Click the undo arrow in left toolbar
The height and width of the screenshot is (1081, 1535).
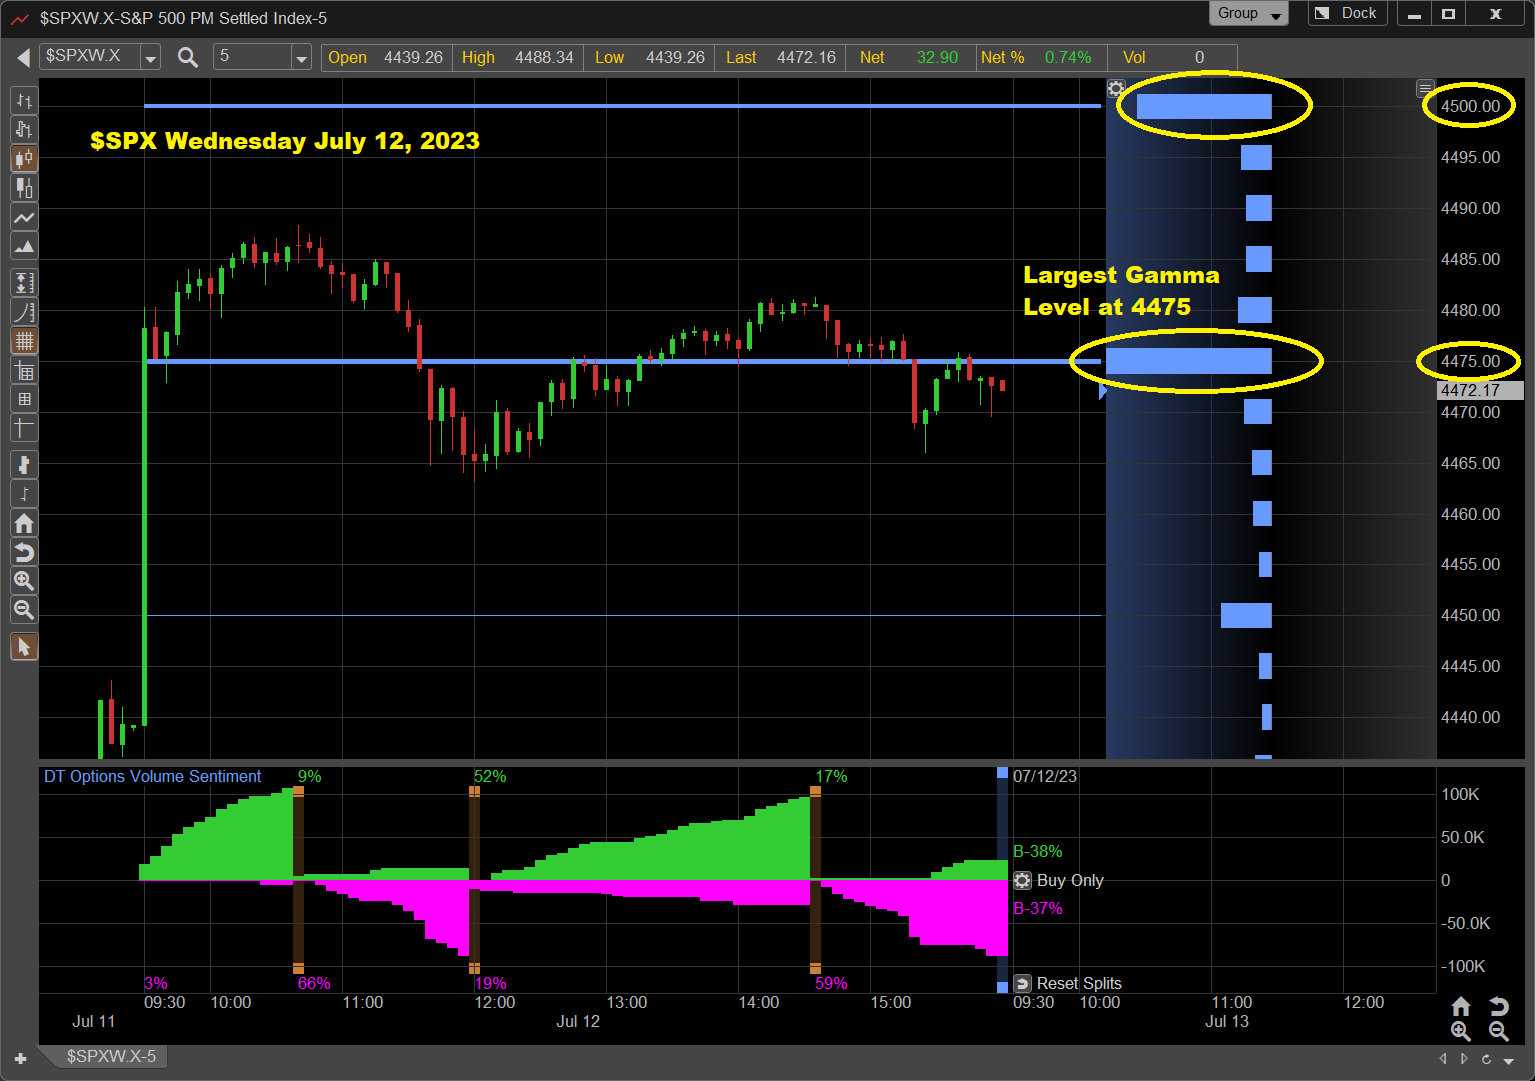click(24, 552)
